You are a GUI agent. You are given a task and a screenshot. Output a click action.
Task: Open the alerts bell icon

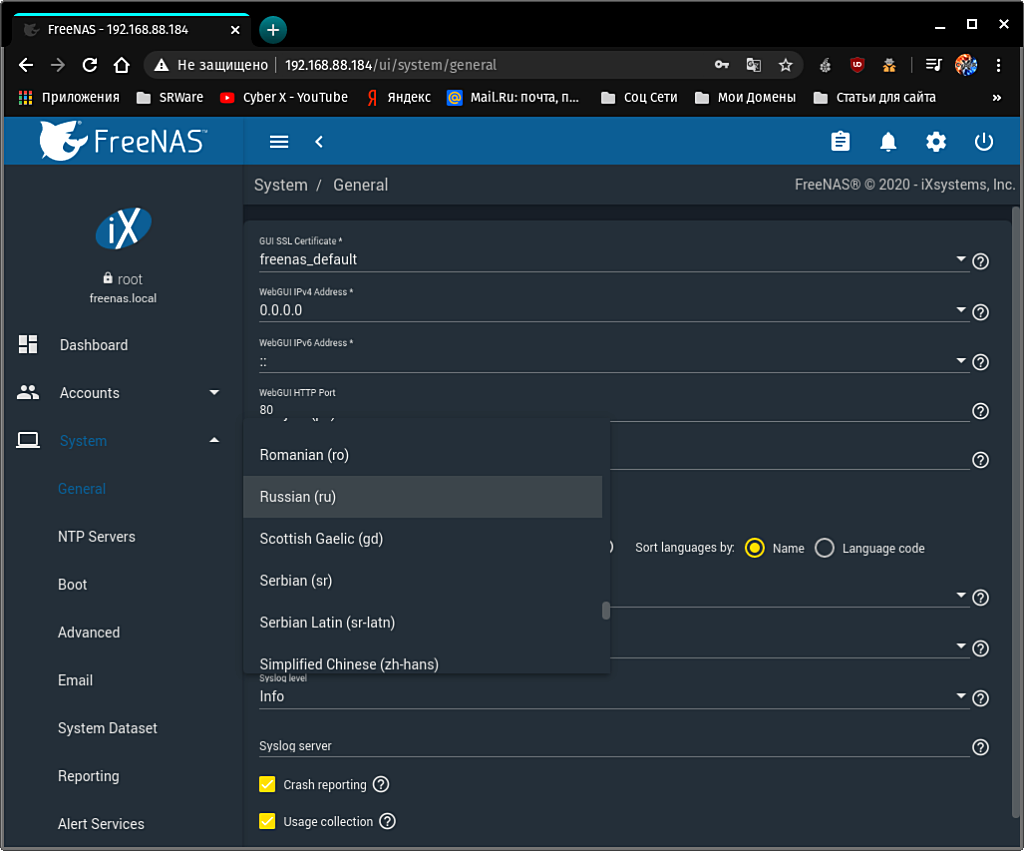click(888, 142)
